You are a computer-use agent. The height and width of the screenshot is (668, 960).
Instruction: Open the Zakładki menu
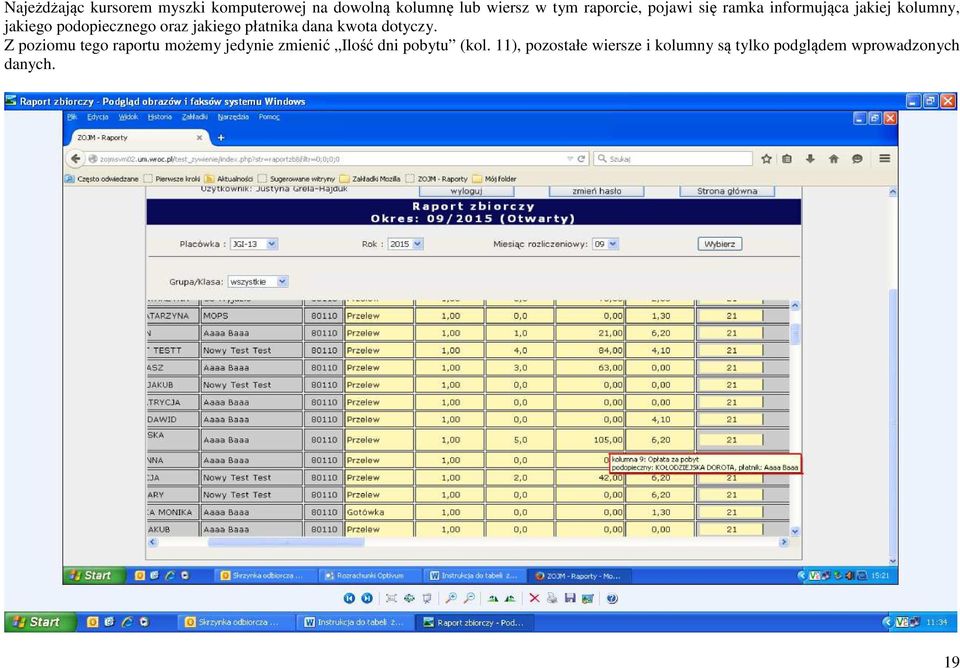pos(195,117)
